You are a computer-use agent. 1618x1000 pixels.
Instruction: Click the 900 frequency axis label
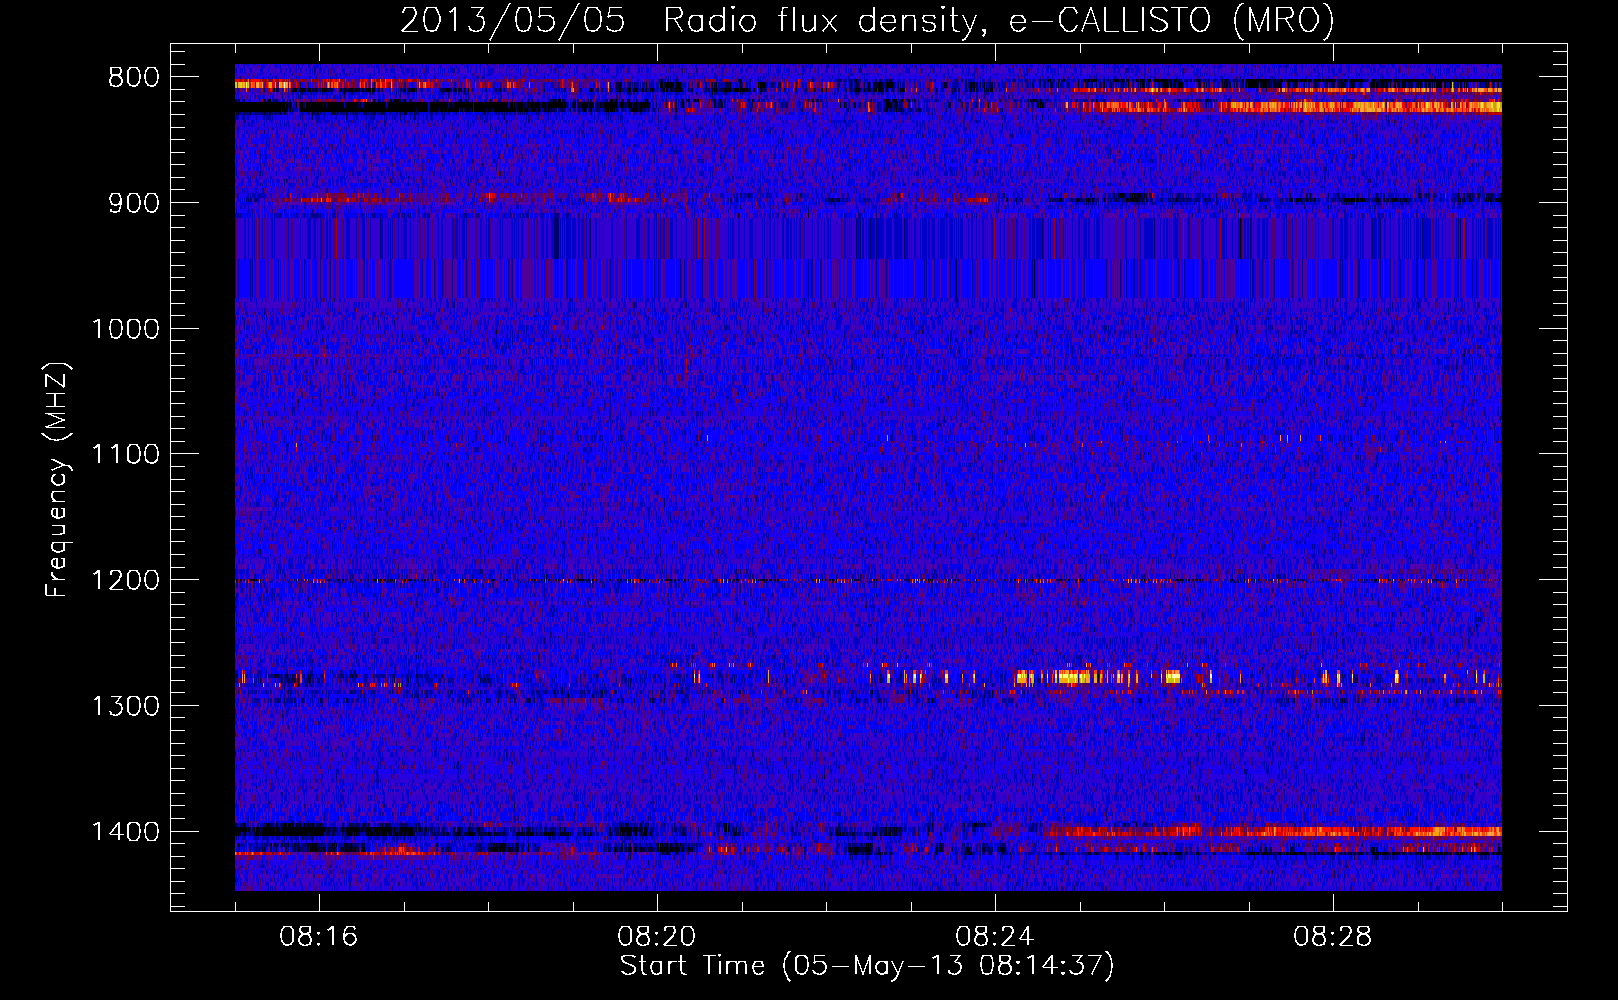(134, 203)
